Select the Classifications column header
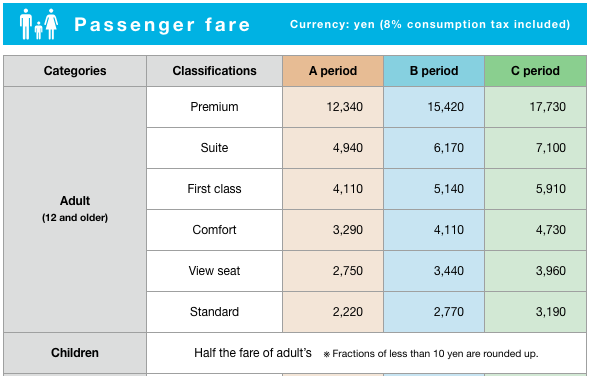 coord(214,71)
